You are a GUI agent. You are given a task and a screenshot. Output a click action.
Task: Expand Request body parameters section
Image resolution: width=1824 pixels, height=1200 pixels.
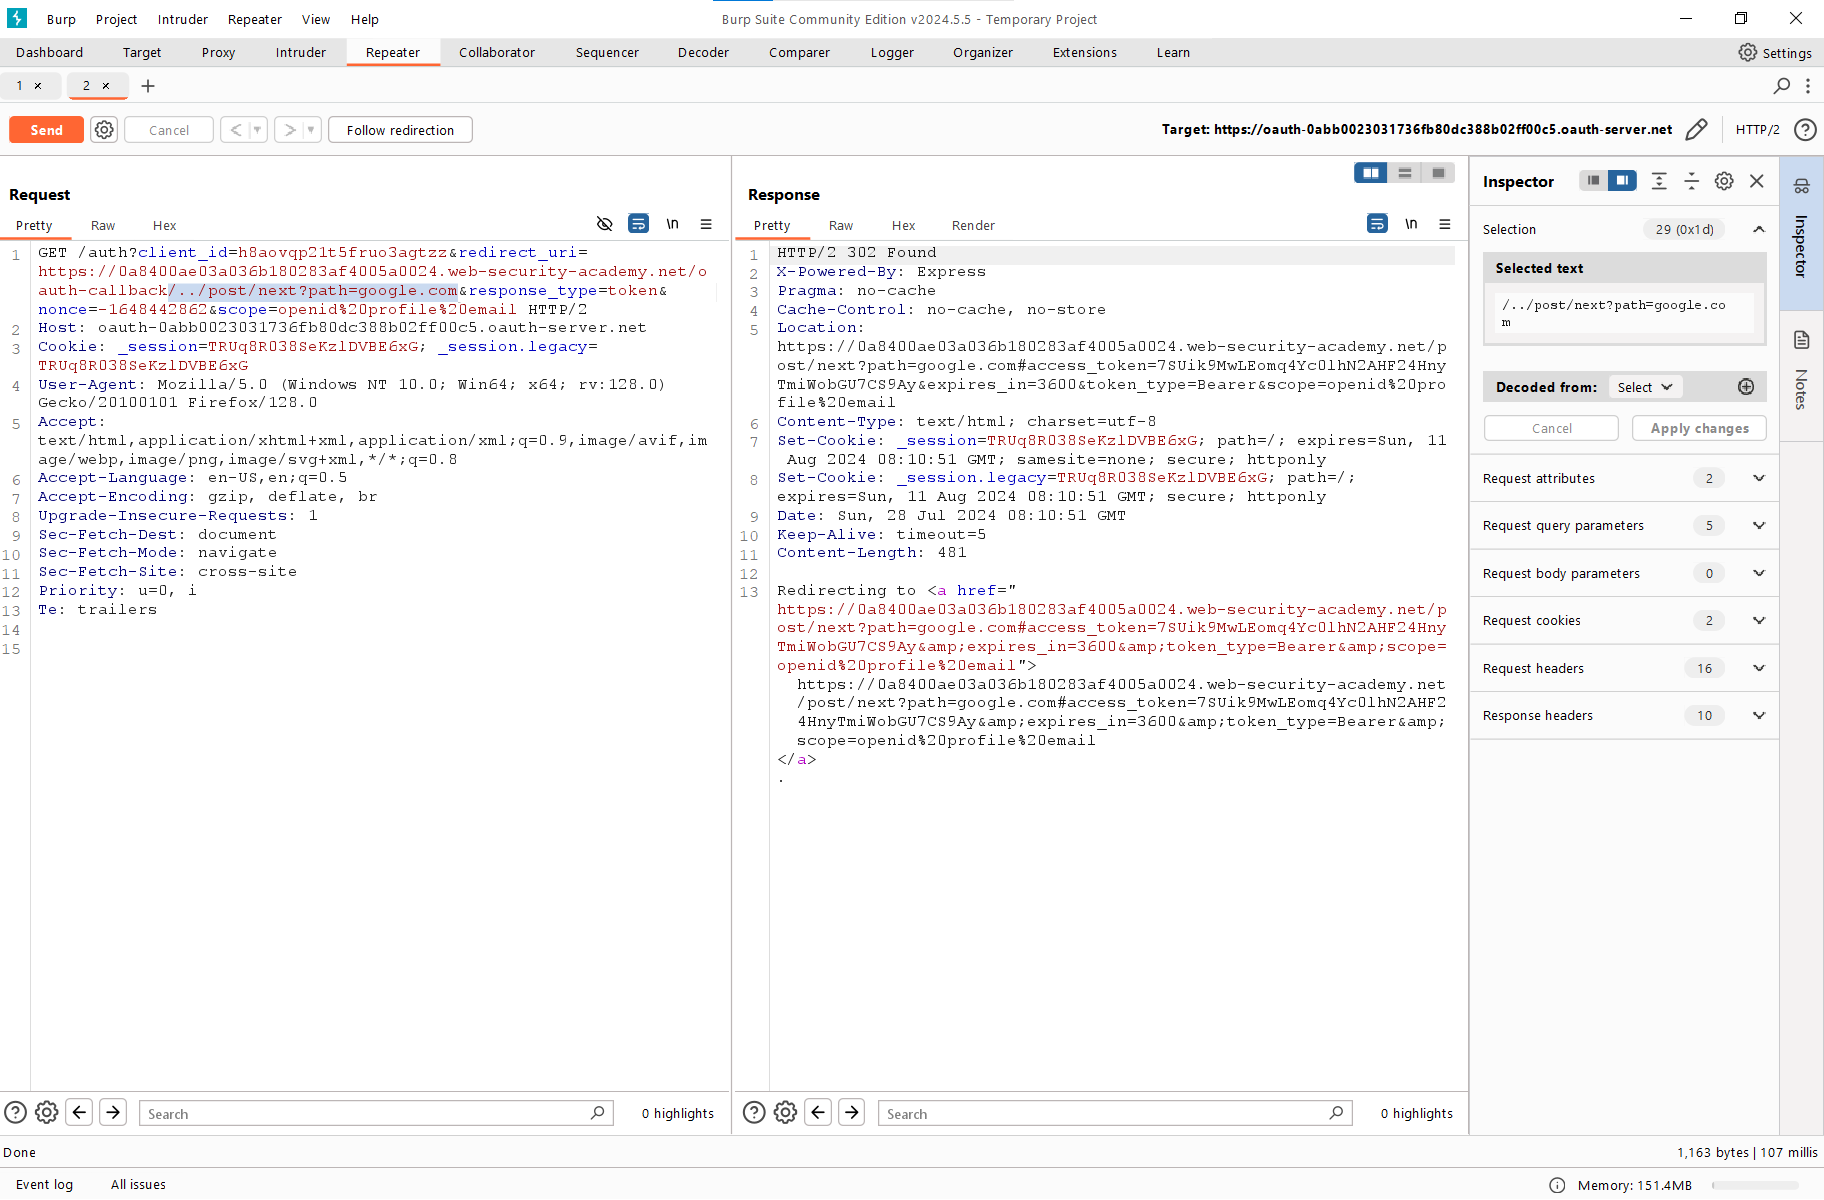tap(1759, 573)
